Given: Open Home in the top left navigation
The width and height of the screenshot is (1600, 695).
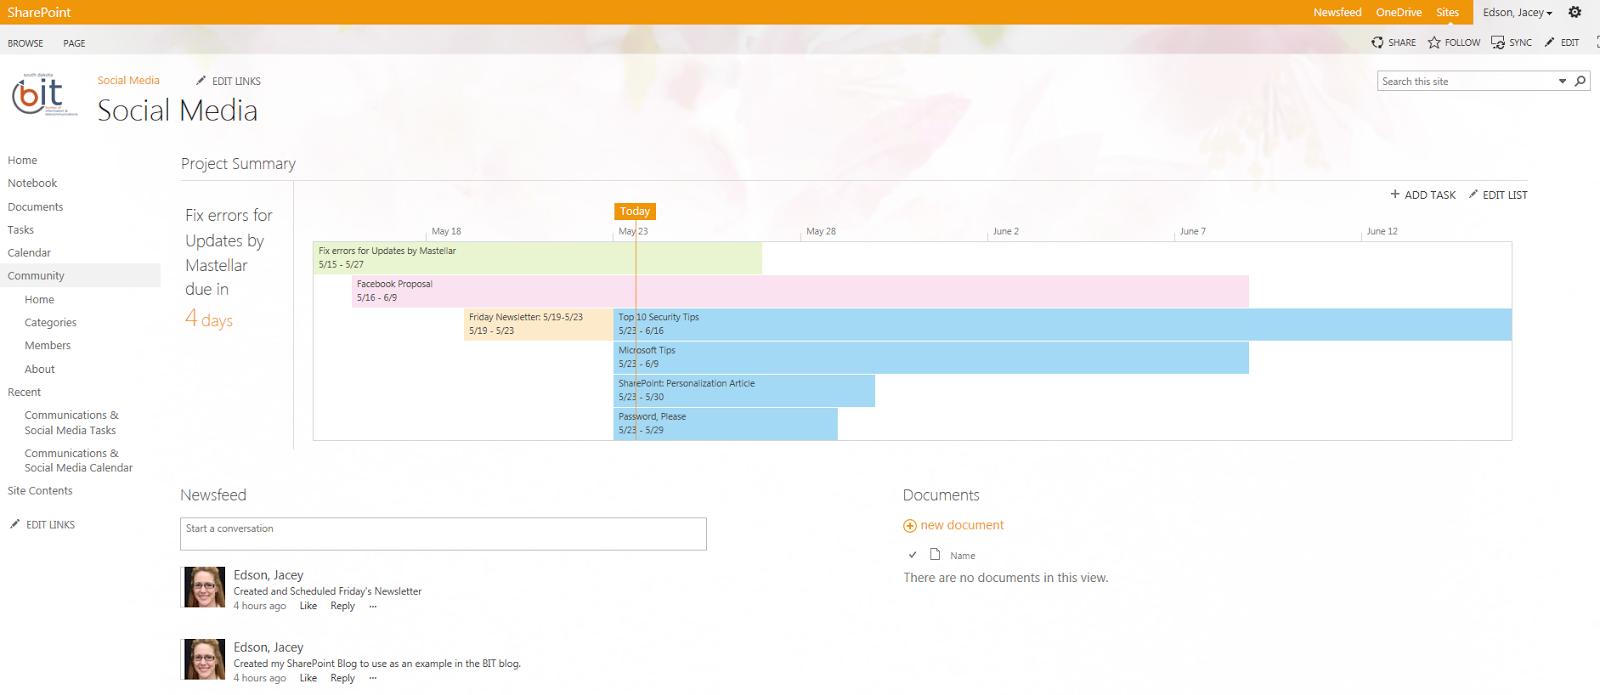Looking at the screenshot, I should click(x=22, y=160).
